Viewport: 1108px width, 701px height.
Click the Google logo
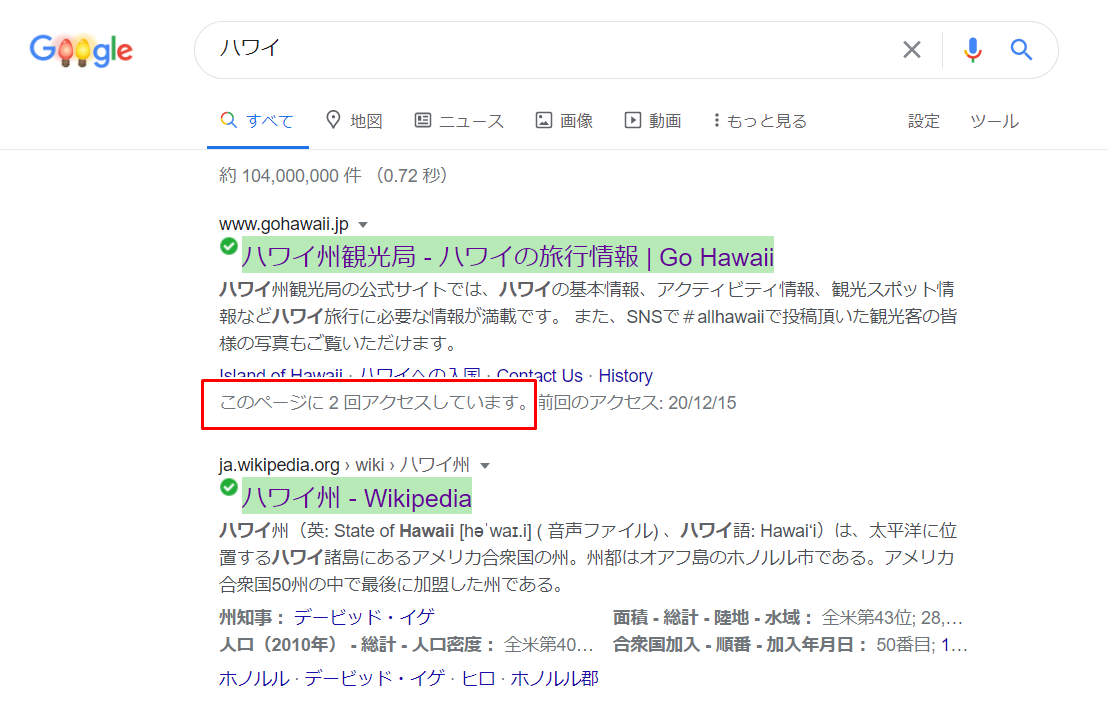tap(81, 50)
